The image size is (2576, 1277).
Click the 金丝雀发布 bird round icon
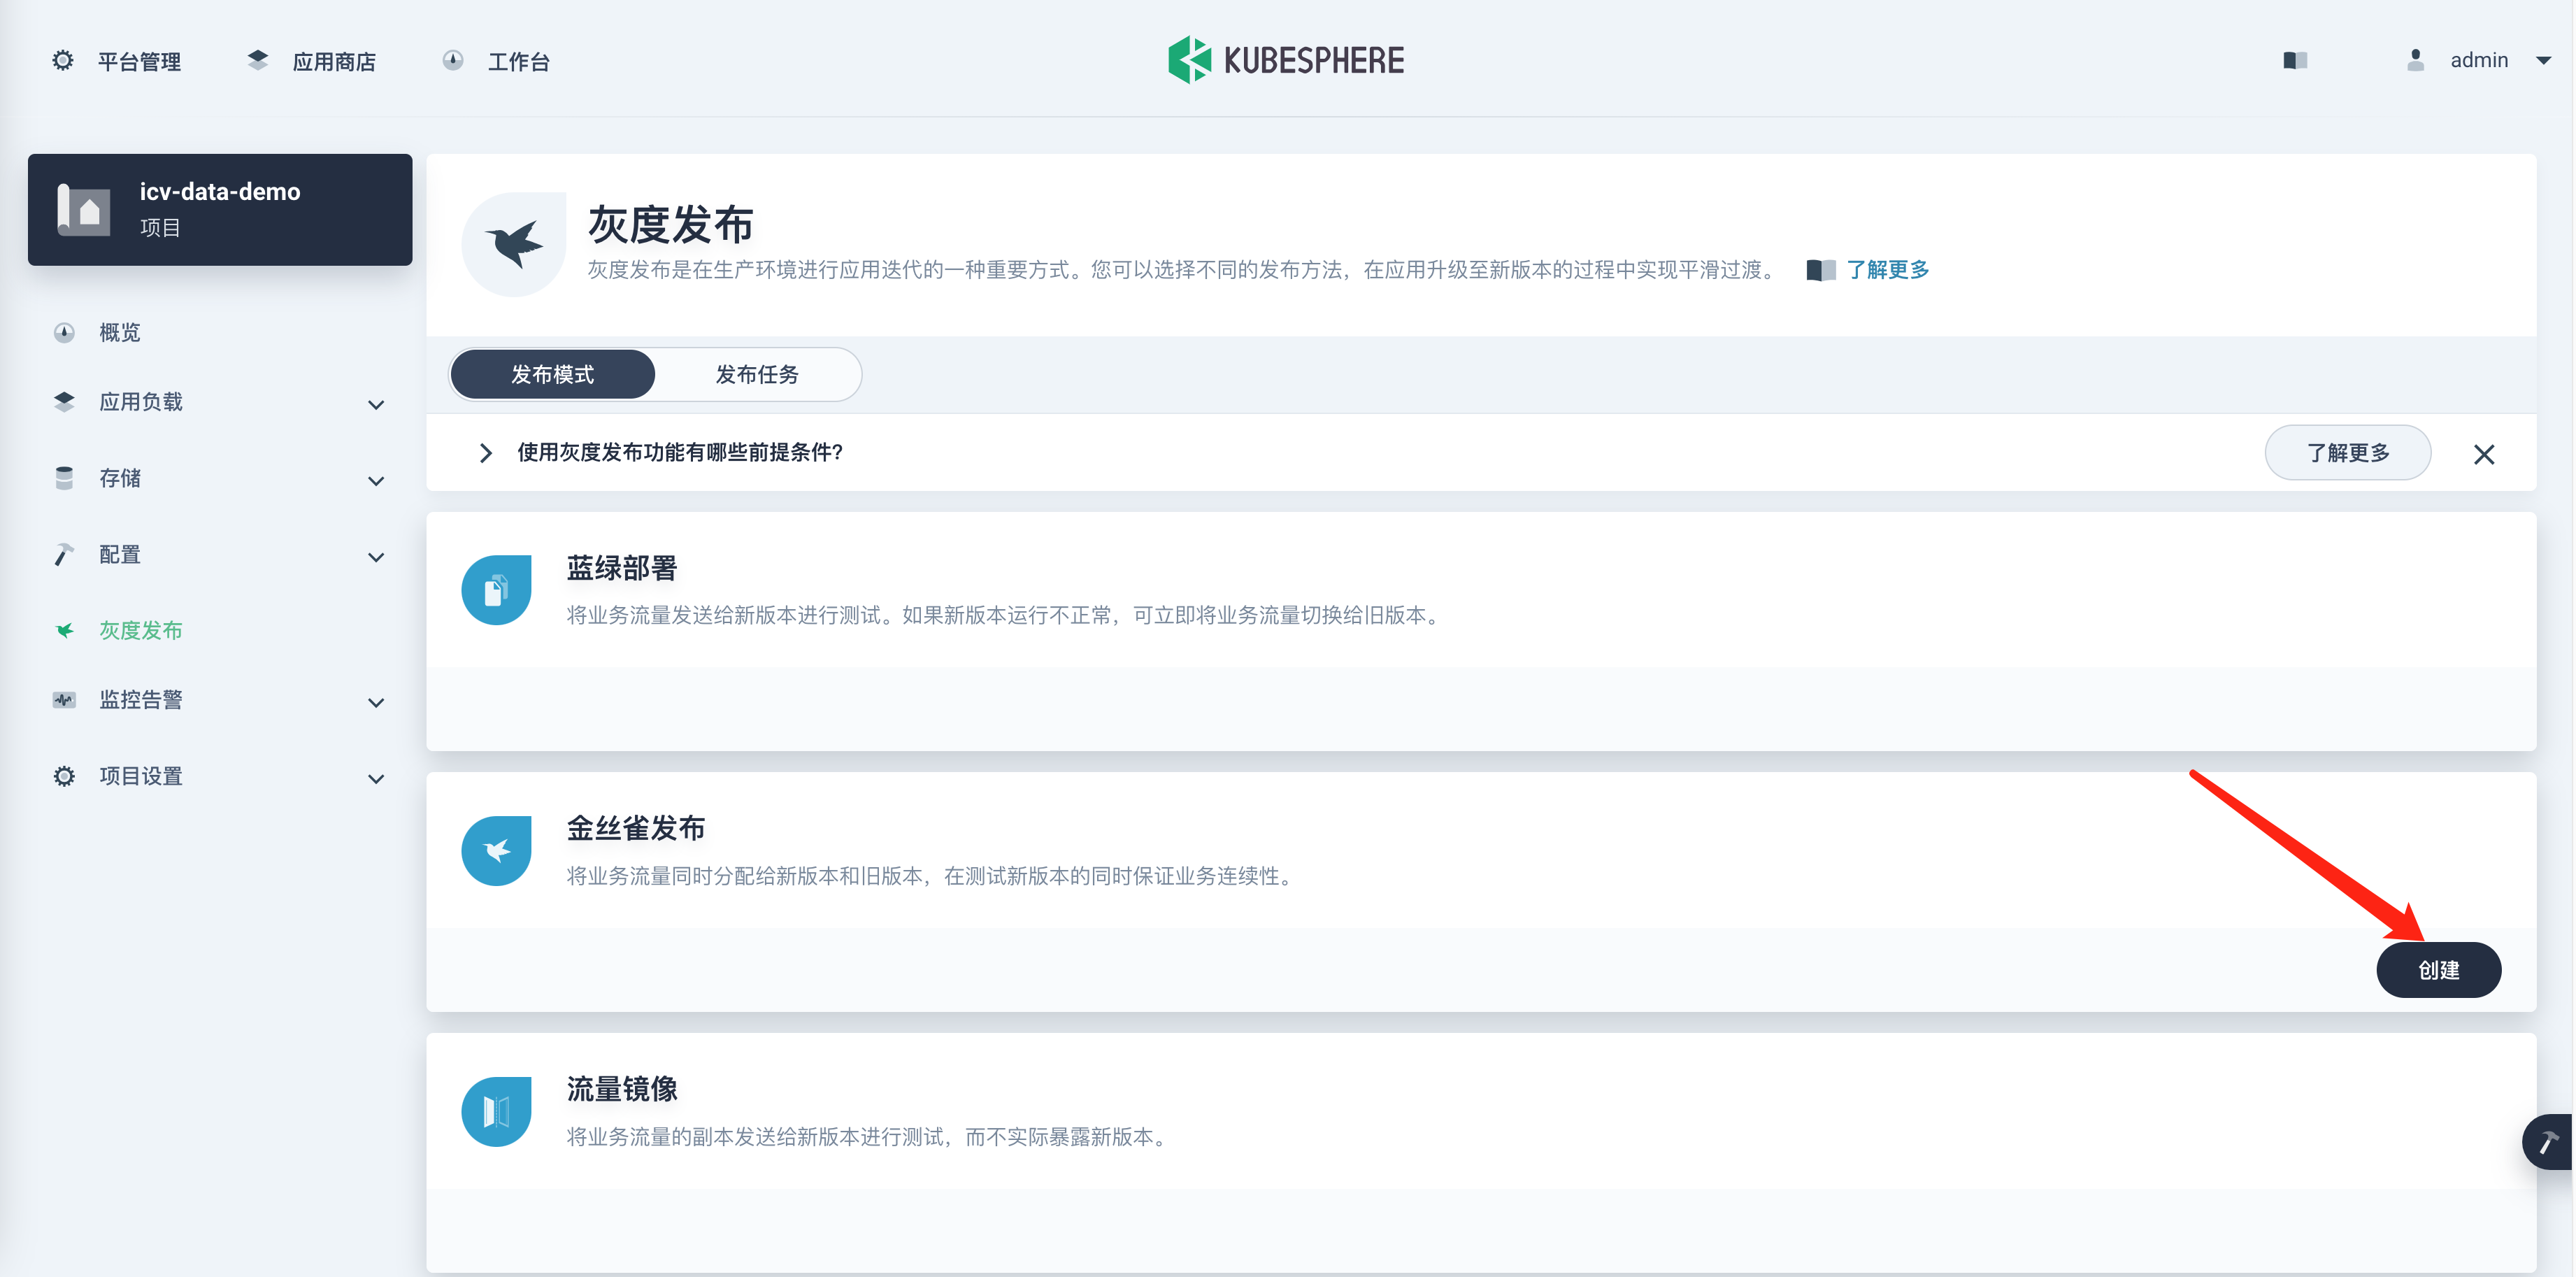coord(496,850)
